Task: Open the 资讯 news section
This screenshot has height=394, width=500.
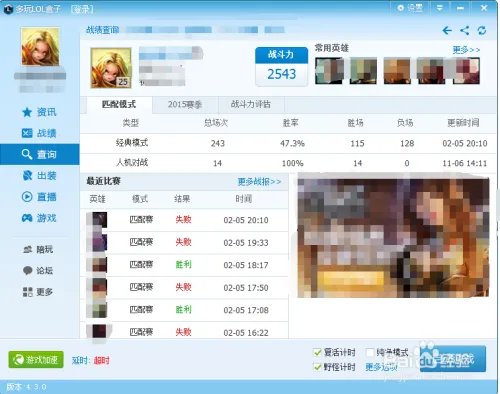Action: tap(39, 112)
